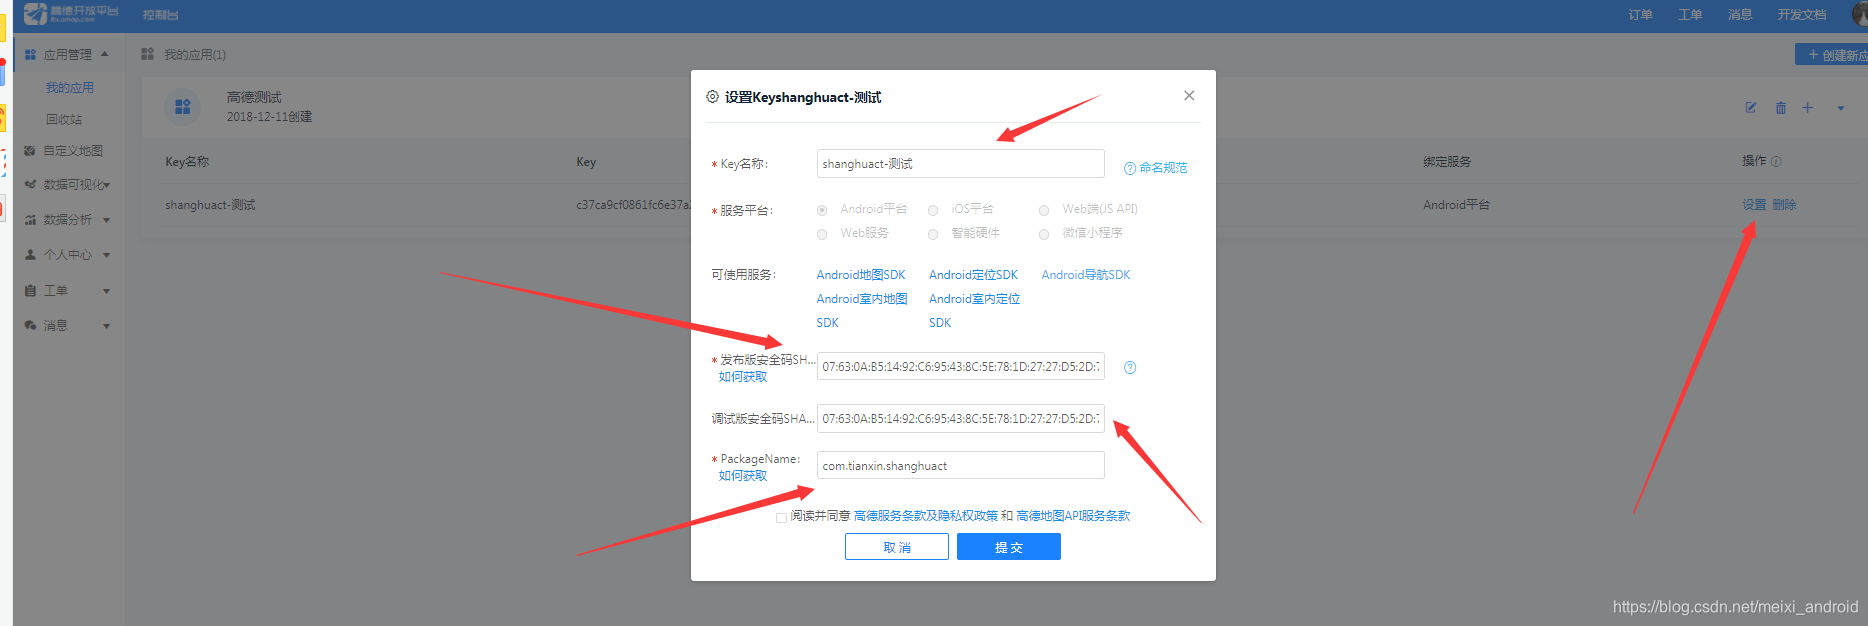Click the grid icon beside 我的应用(1)
This screenshot has width=1868, height=626.
click(x=147, y=54)
